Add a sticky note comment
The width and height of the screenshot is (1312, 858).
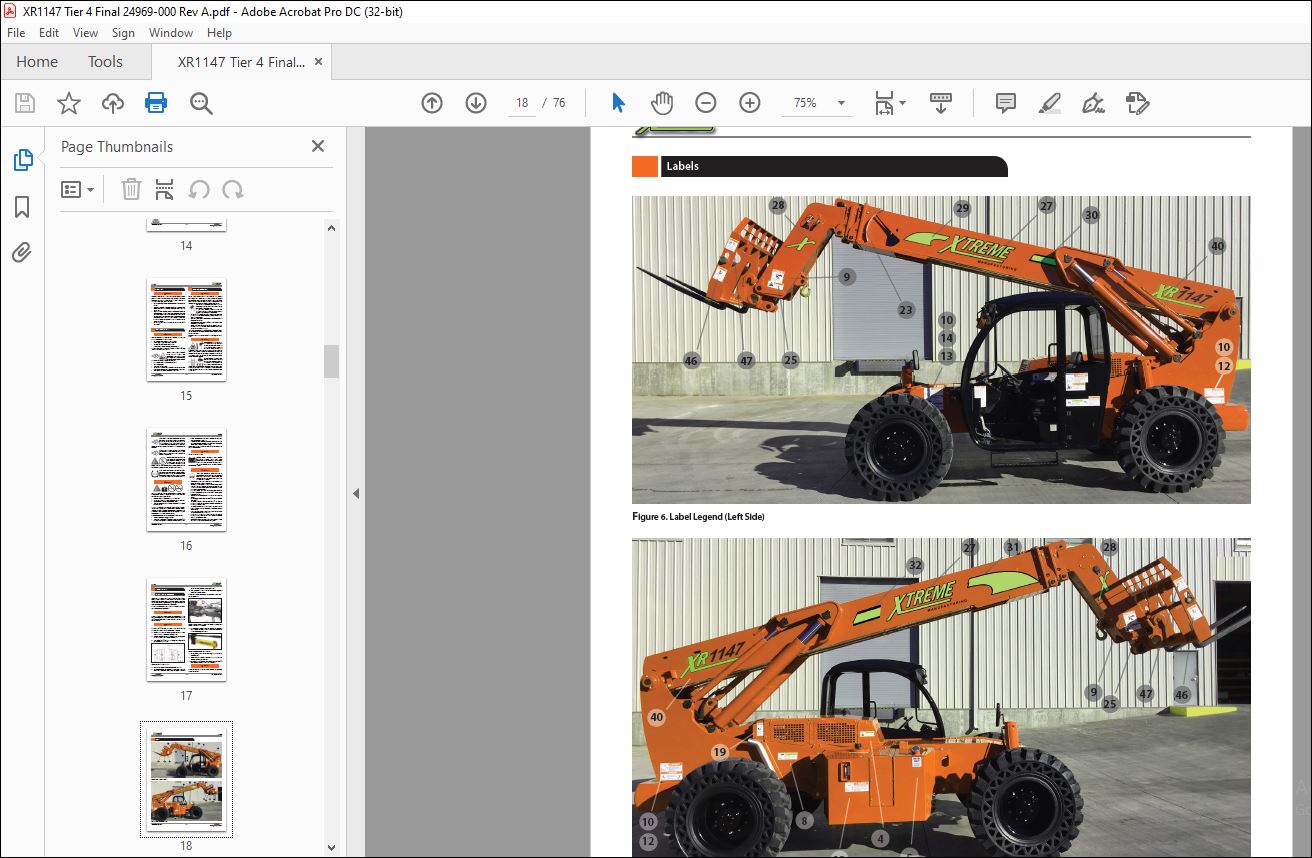point(1006,103)
